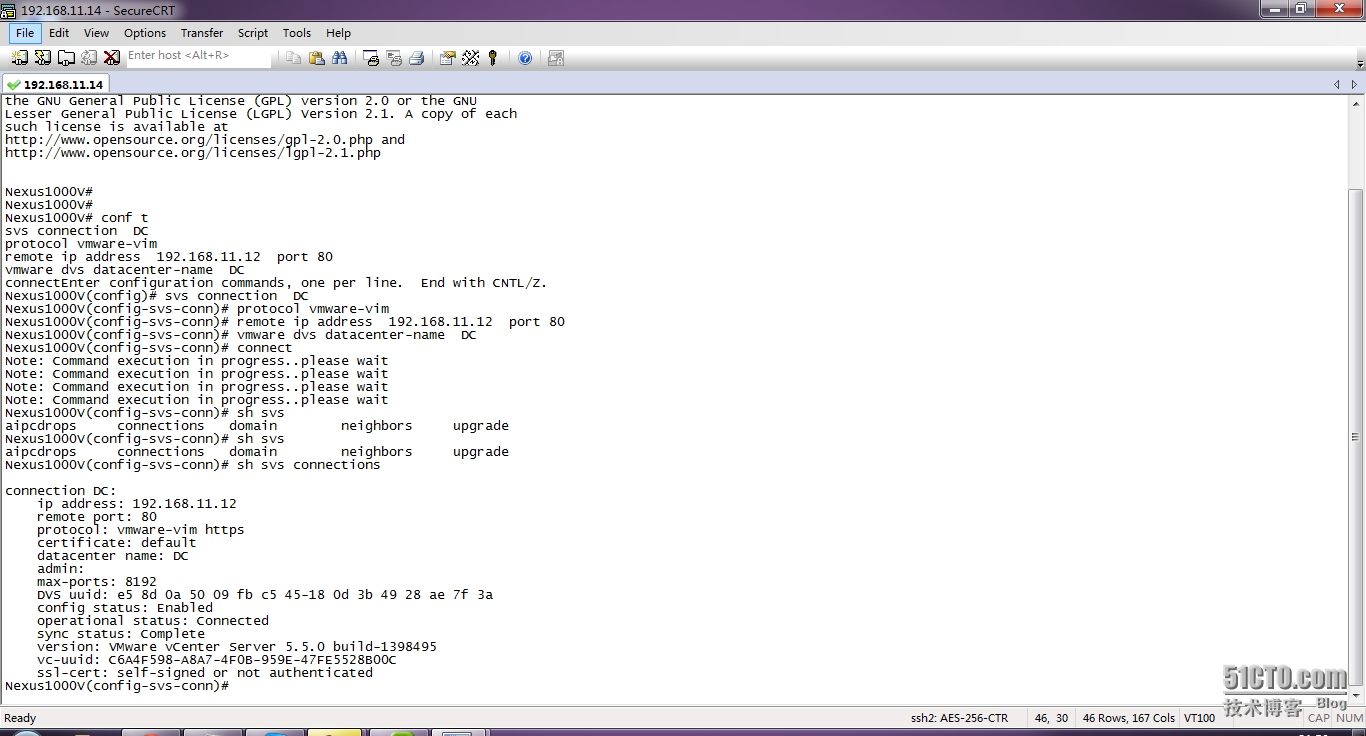
Task: Click the Paste clipboard icon
Action: [x=317, y=58]
